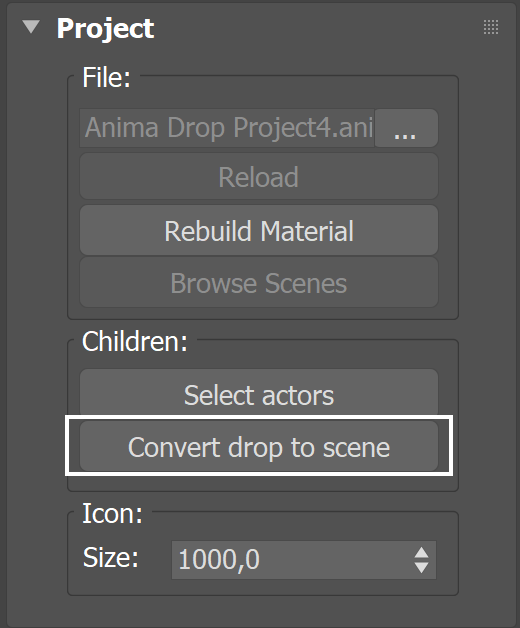Collapse the Project rollout using the triangle
Viewport: 520px width, 628px height.
click(31, 27)
